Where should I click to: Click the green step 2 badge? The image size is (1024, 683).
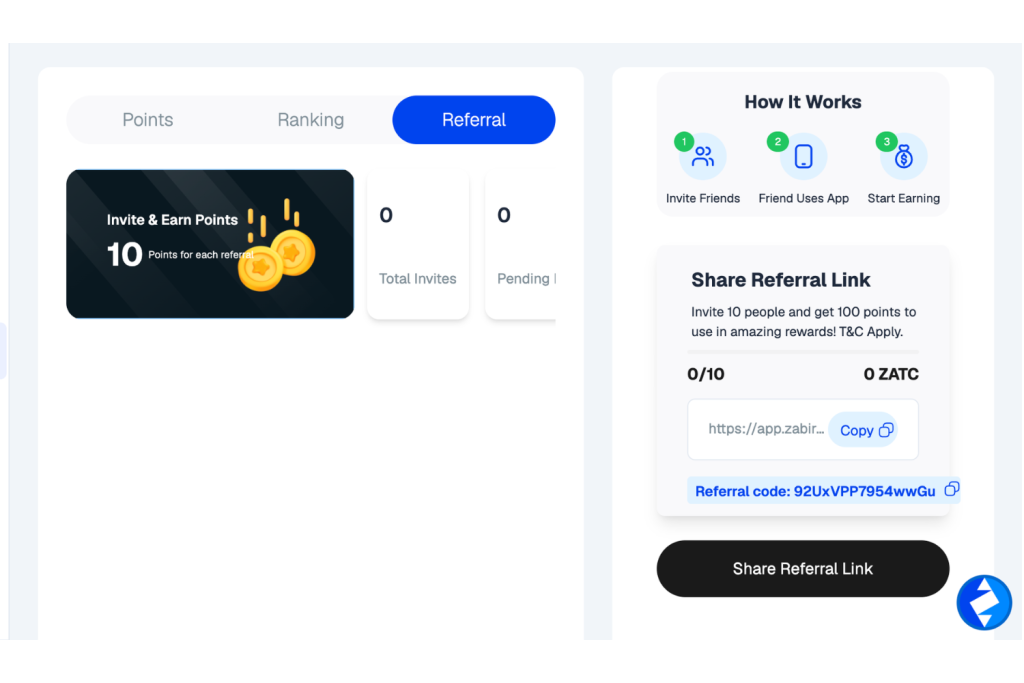click(777, 141)
